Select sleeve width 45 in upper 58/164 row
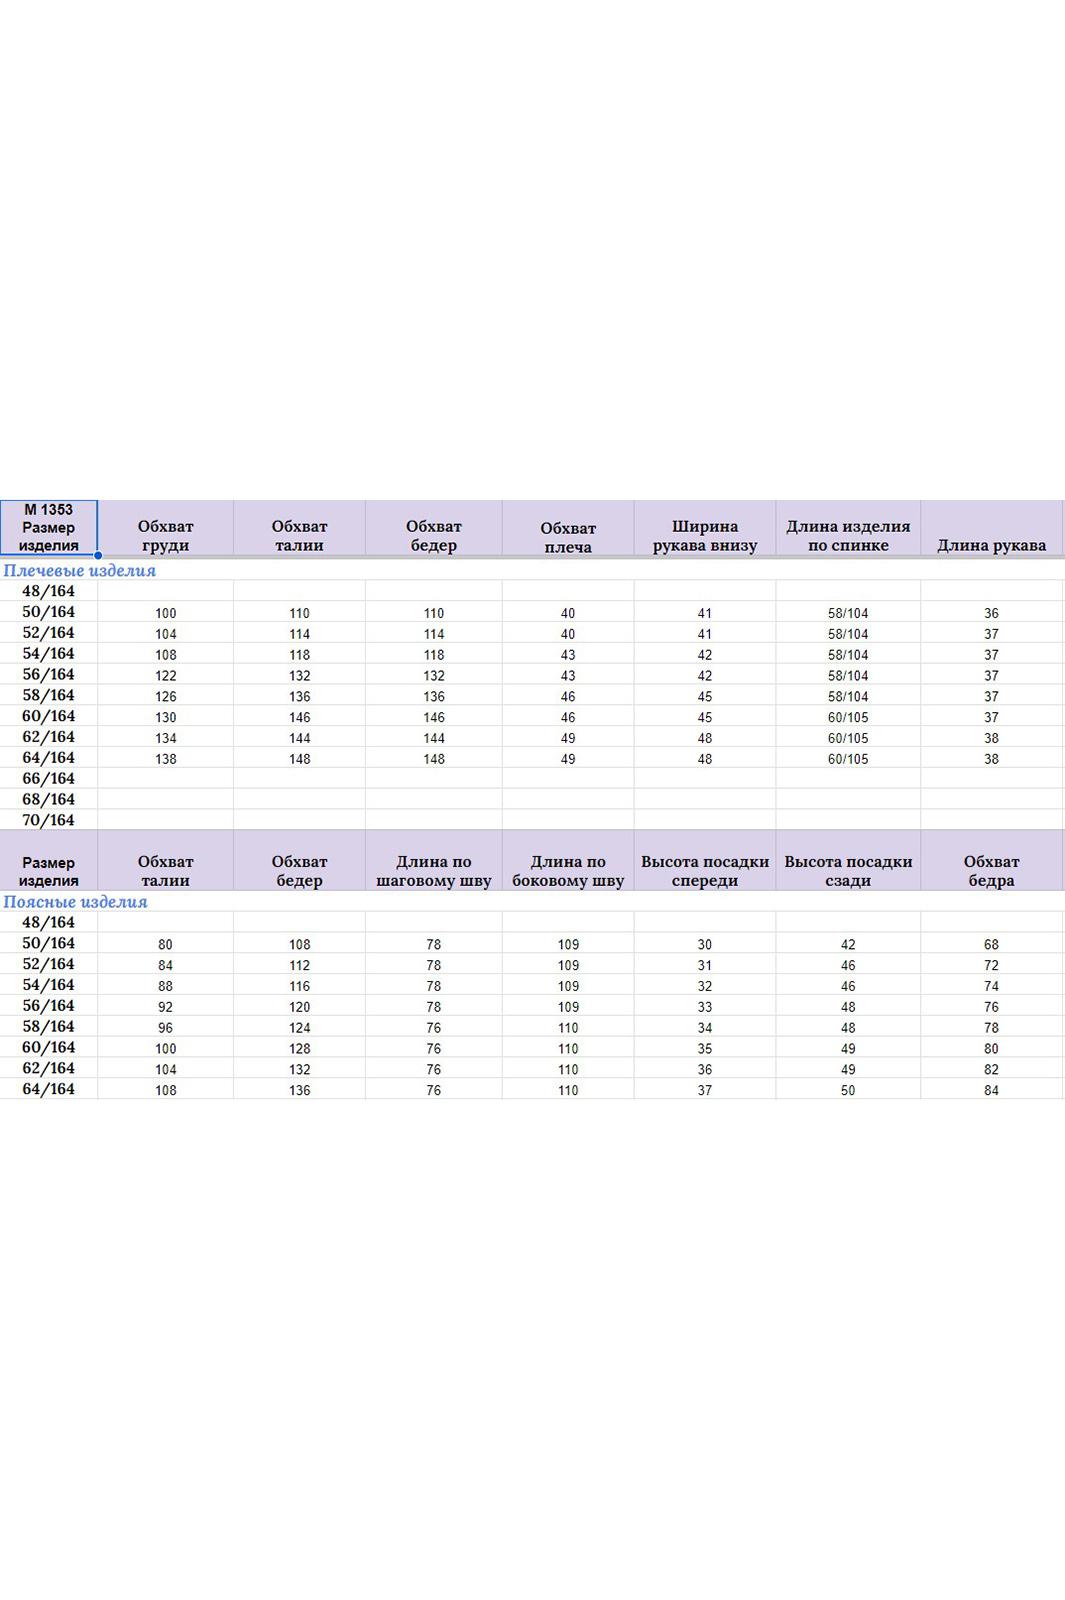This screenshot has height=1600, width=1065. click(x=705, y=697)
